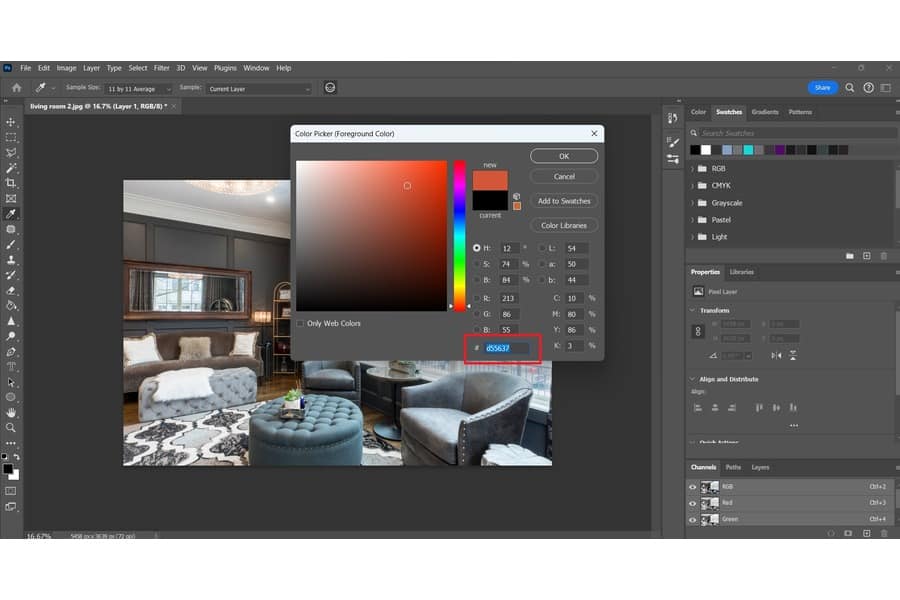Pick the cyan swatch in Swatches panel
This screenshot has width=900, height=600.
point(748,150)
